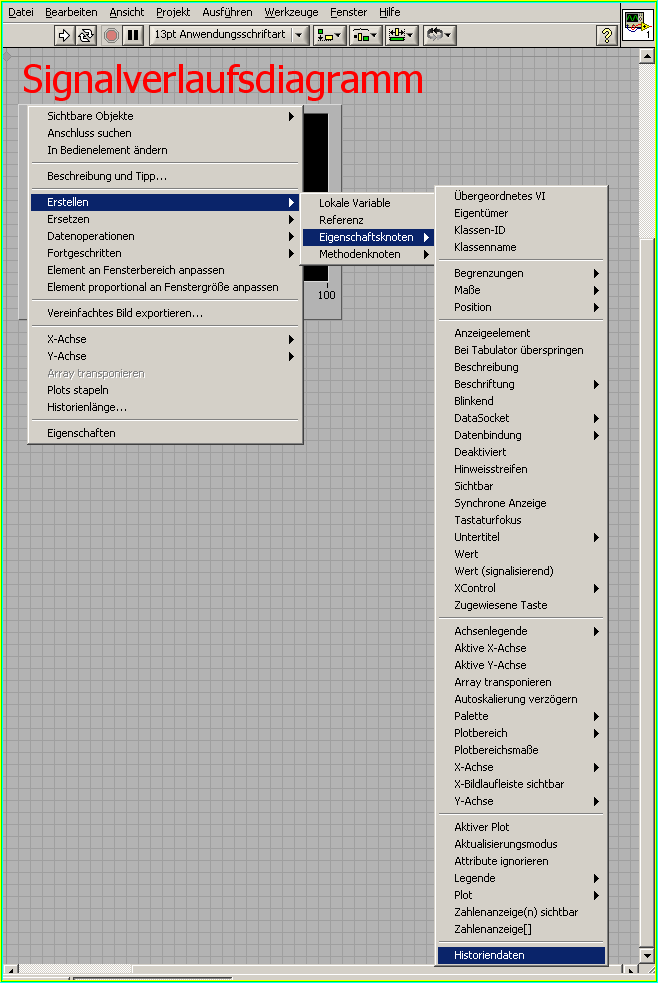Click the vertical scrollbar up arrow
658x983 pixels.
click(647, 56)
